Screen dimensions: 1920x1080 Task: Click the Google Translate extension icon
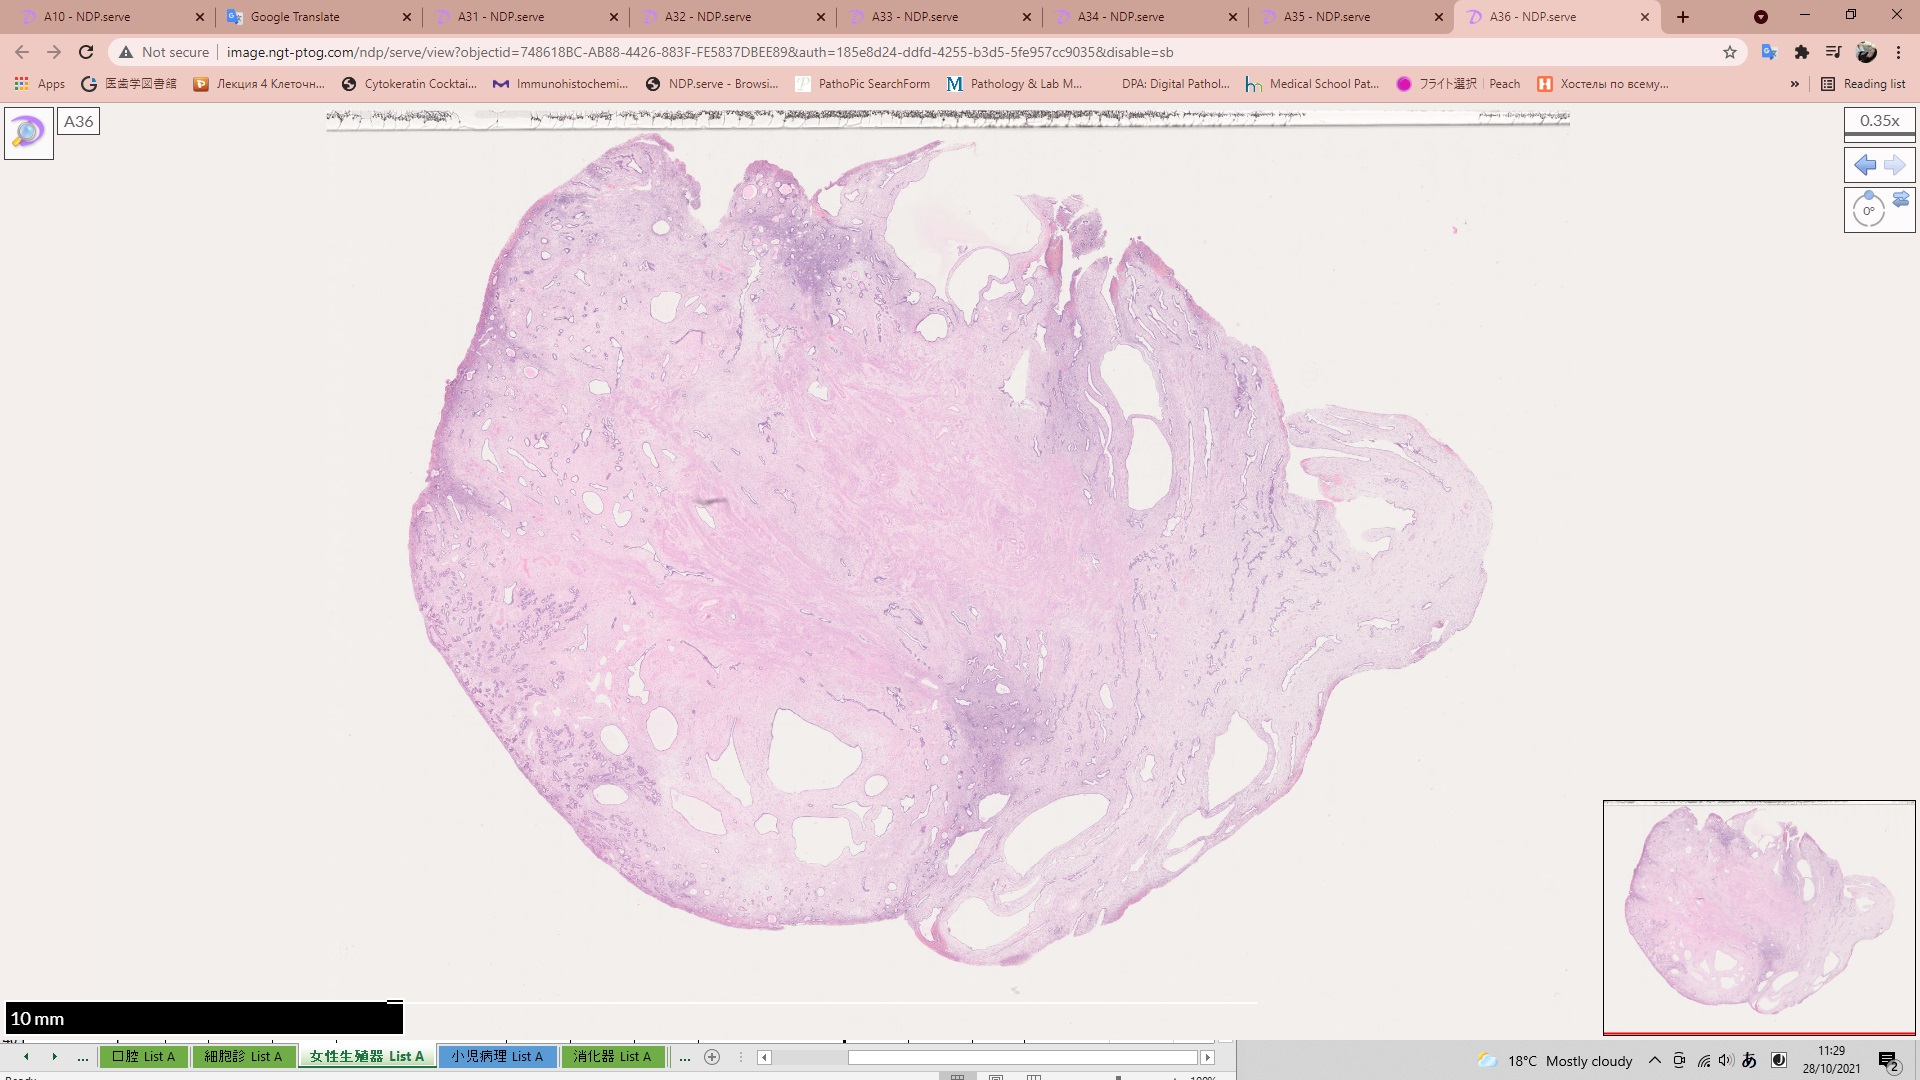point(1769,52)
